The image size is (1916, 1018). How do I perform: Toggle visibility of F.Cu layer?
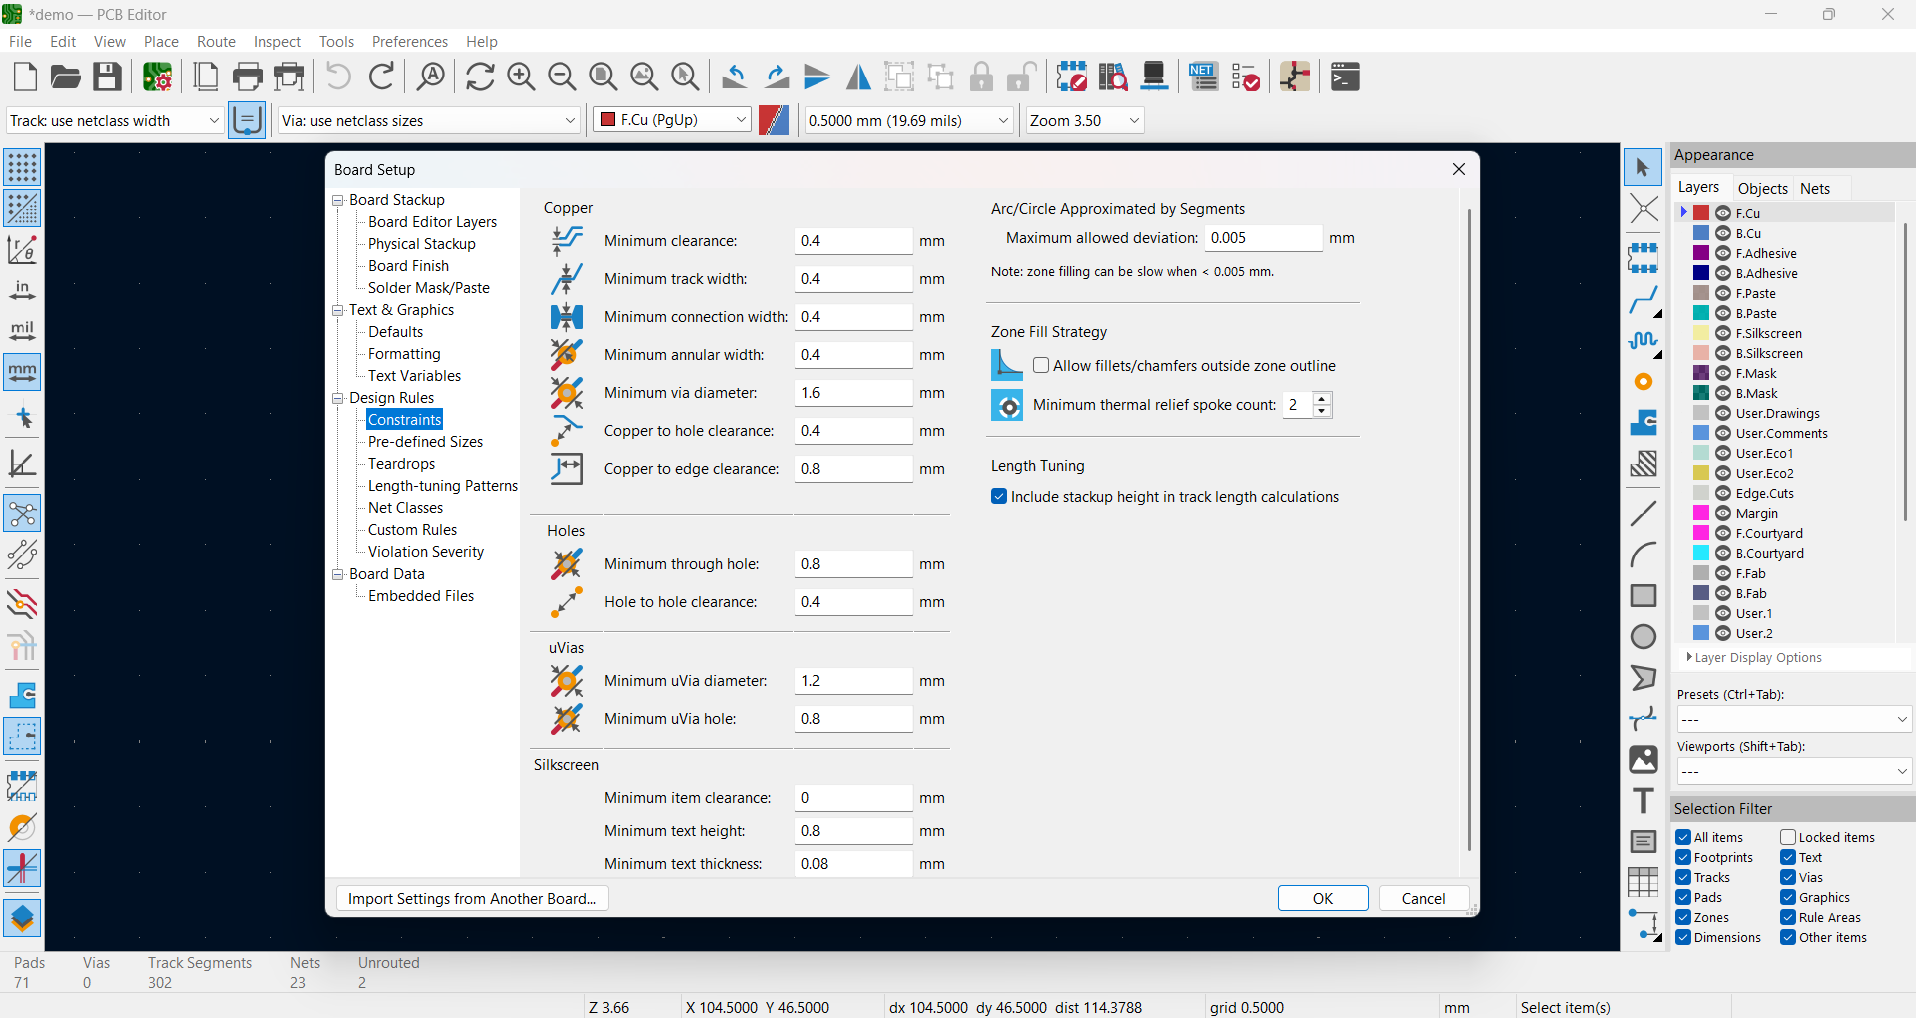pyautogui.click(x=1723, y=213)
